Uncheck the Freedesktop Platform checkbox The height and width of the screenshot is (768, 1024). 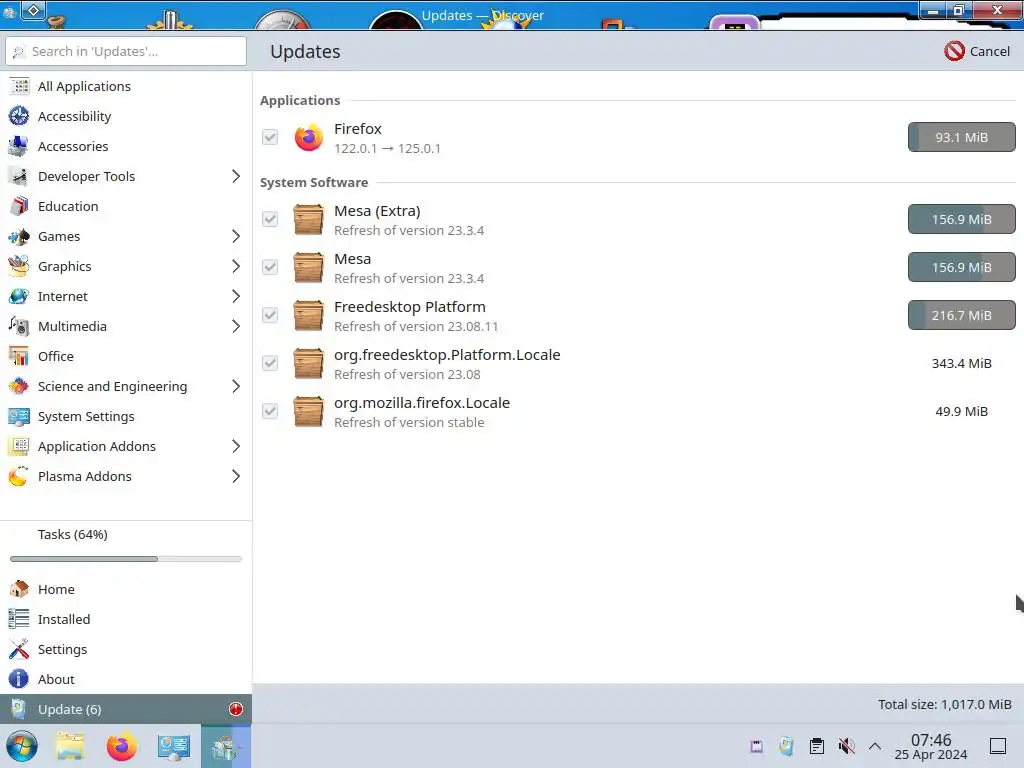click(270, 315)
